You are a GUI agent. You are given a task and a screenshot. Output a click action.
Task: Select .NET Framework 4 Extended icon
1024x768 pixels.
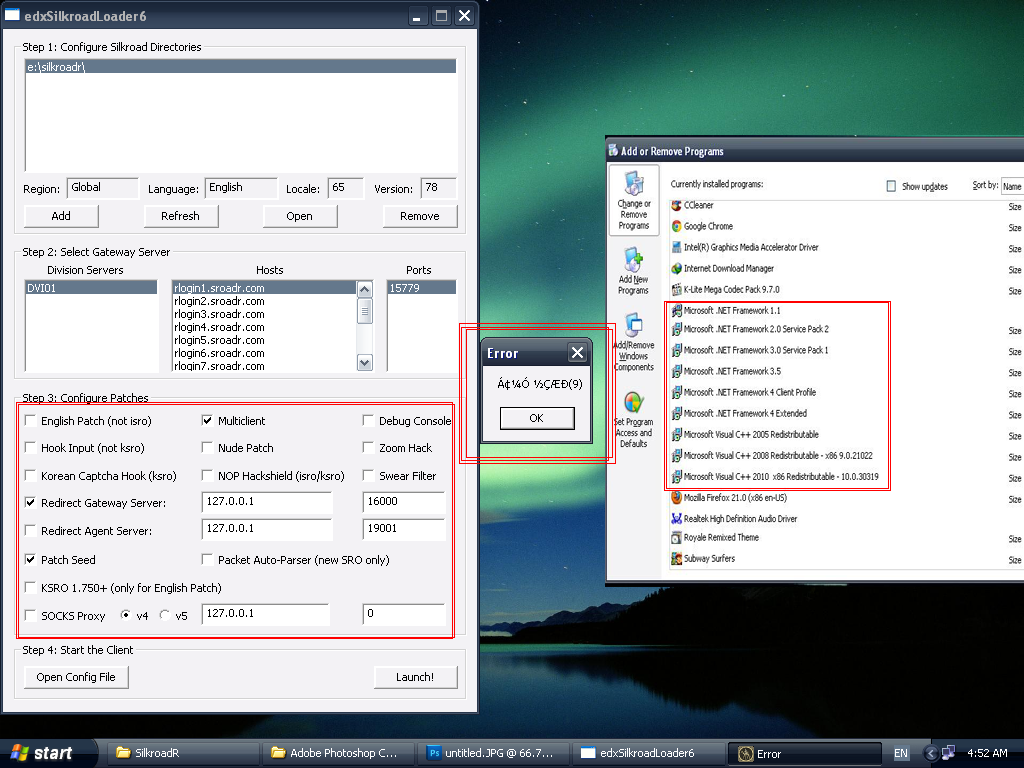click(677, 413)
